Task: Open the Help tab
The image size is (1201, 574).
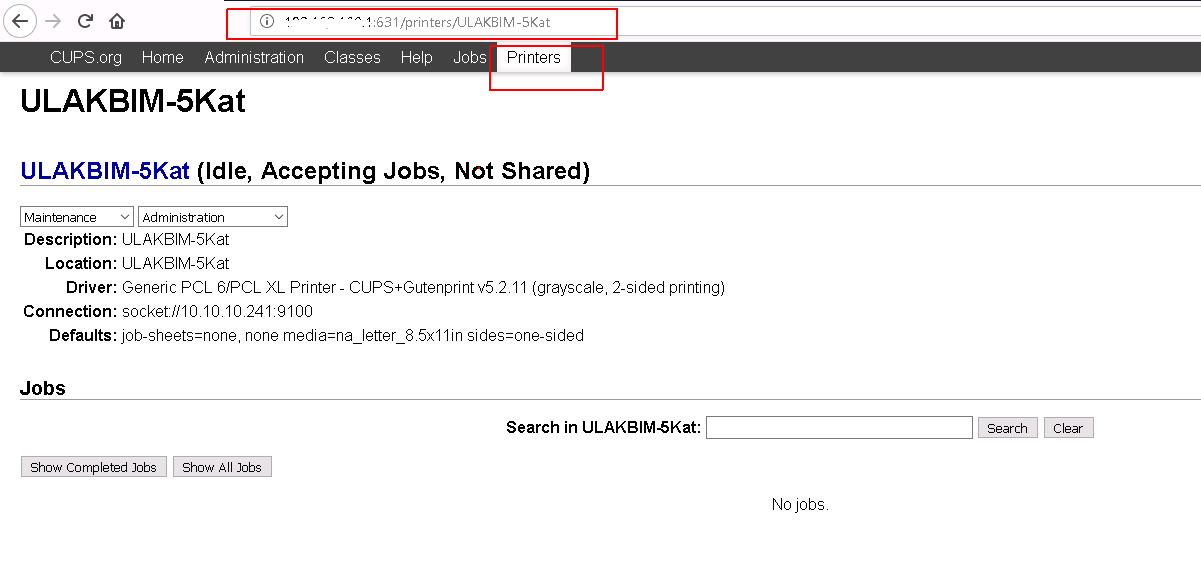Action: tap(416, 58)
